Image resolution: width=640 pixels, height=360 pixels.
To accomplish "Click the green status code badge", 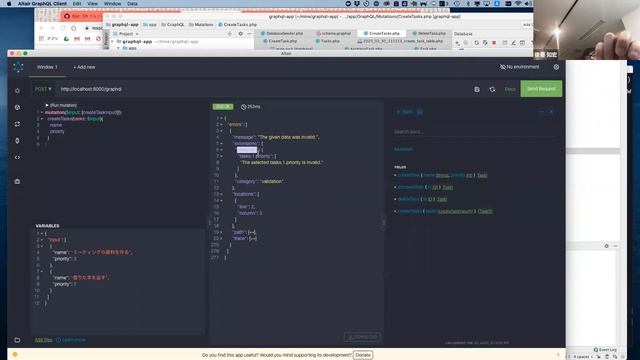I will click(223, 107).
